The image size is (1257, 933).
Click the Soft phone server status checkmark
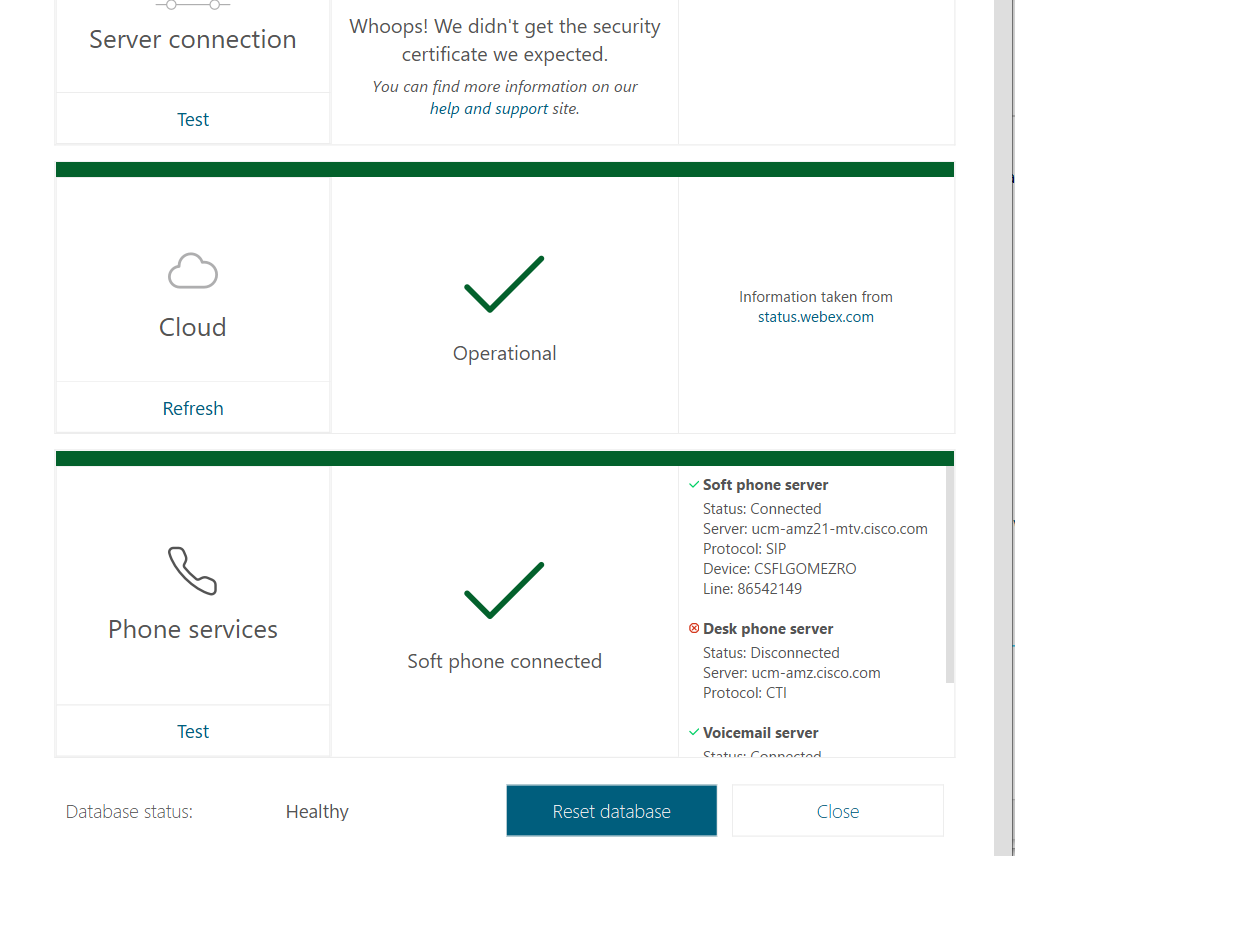pos(693,484)
